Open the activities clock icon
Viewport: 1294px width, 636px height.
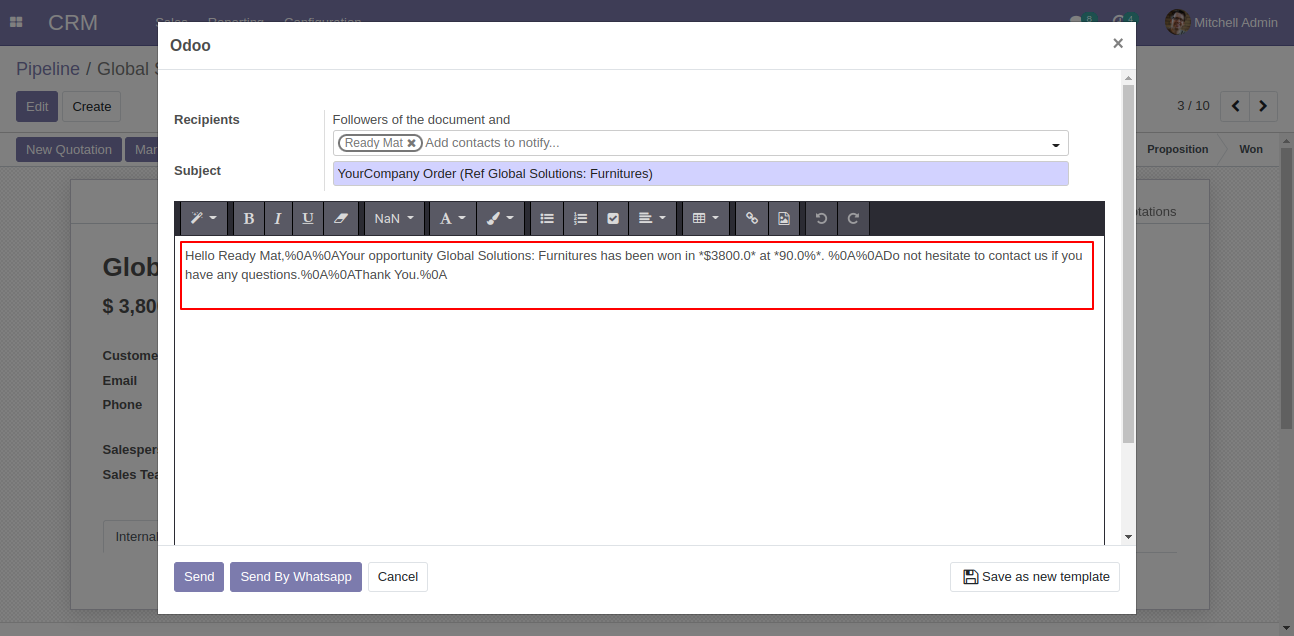[x=1124, y=21]
